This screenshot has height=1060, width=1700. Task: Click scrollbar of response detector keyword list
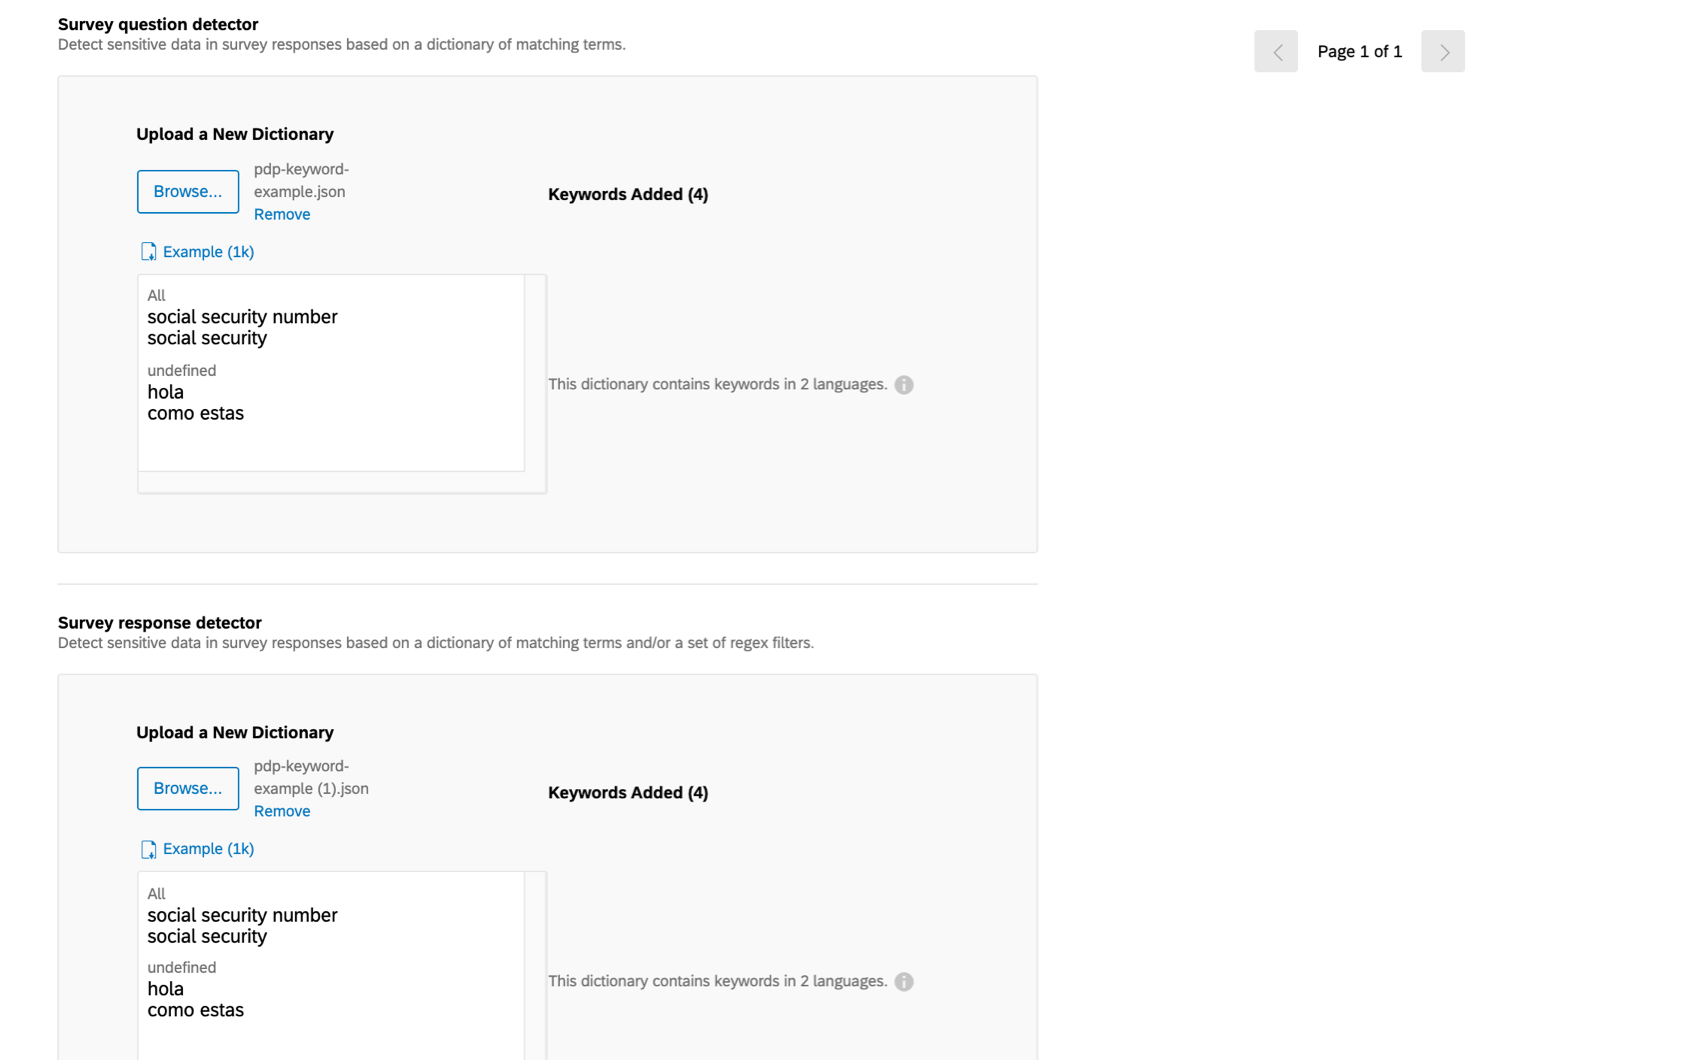[536, 966]
